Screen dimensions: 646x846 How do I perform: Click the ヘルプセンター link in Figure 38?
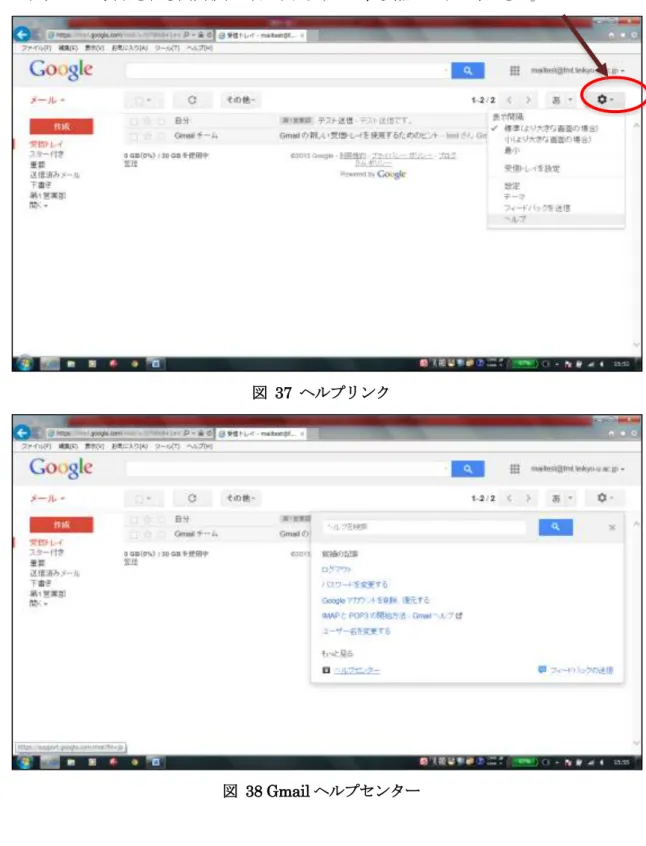tap(357, 670)
